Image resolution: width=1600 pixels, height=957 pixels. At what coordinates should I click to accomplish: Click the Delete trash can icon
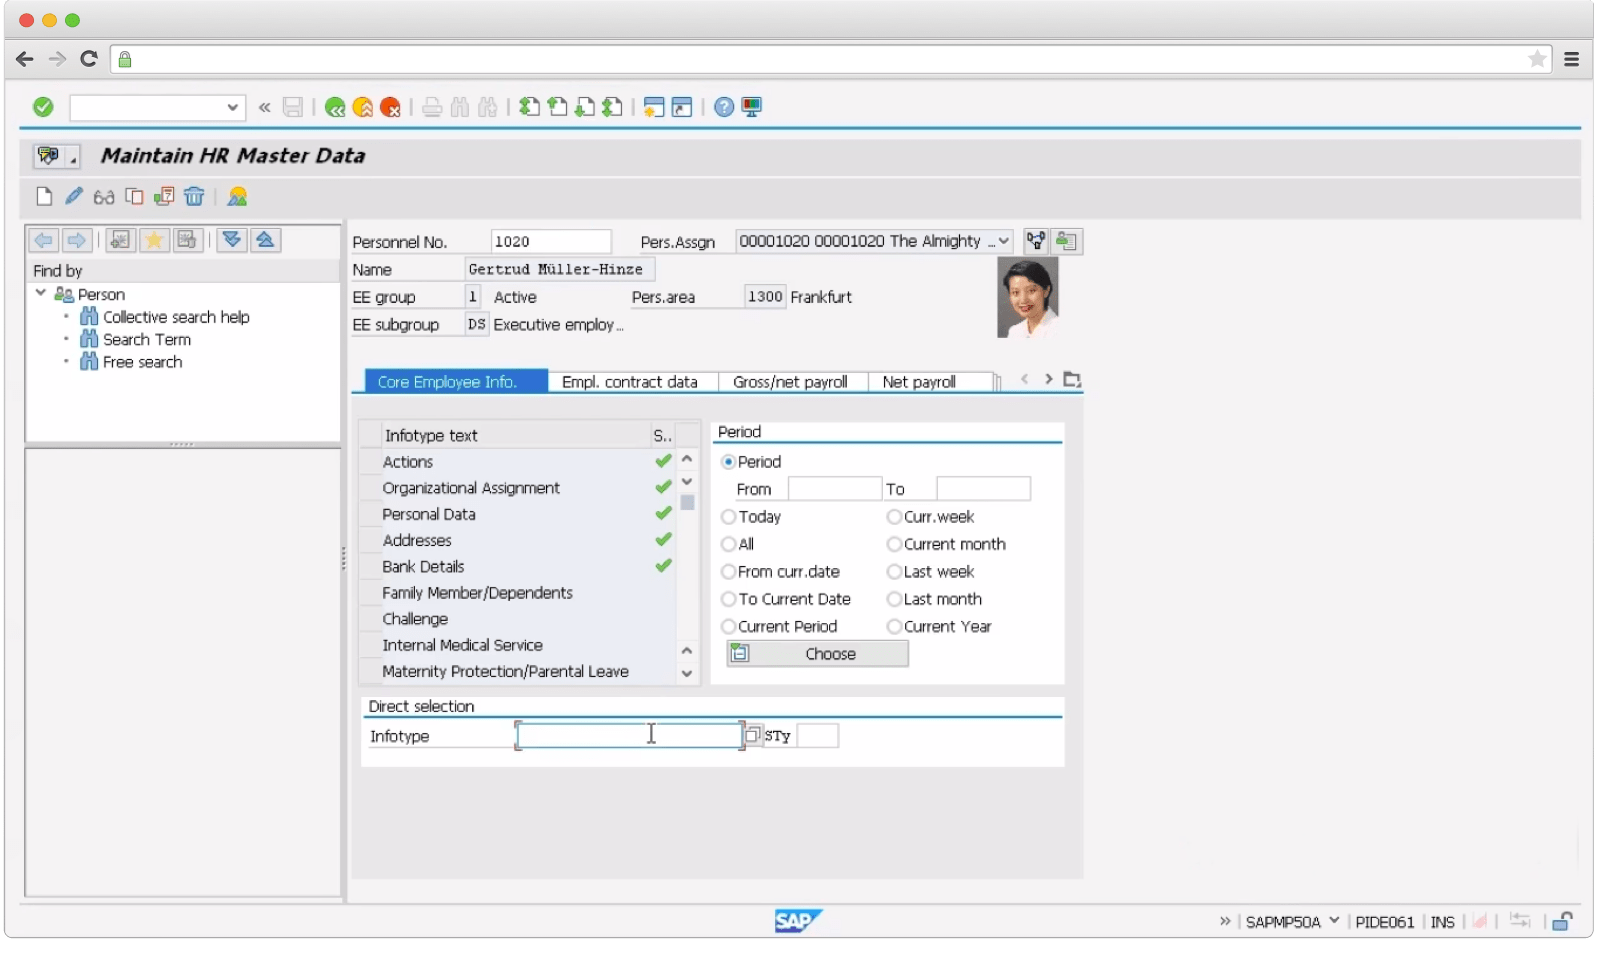[194, 196]
